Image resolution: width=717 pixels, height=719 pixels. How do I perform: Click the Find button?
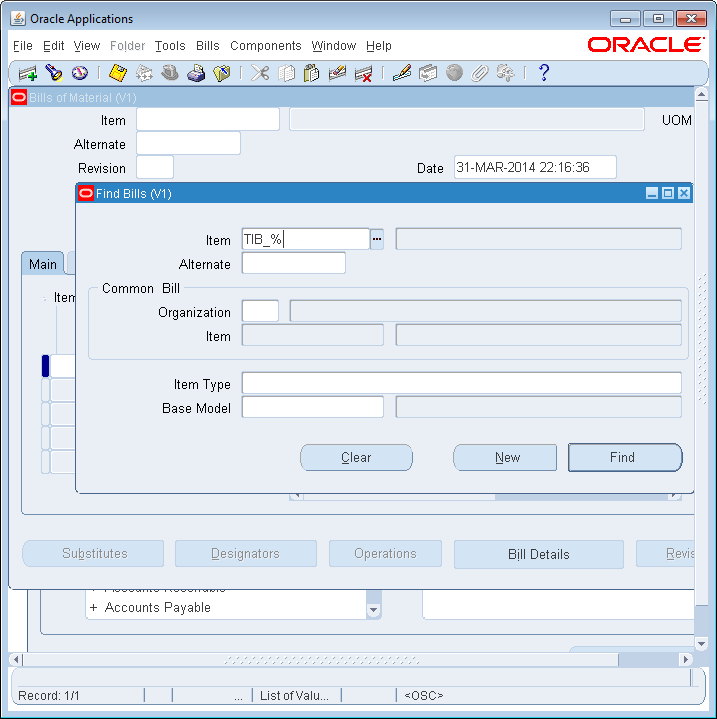pyautogui.click(x=625, y=457)
